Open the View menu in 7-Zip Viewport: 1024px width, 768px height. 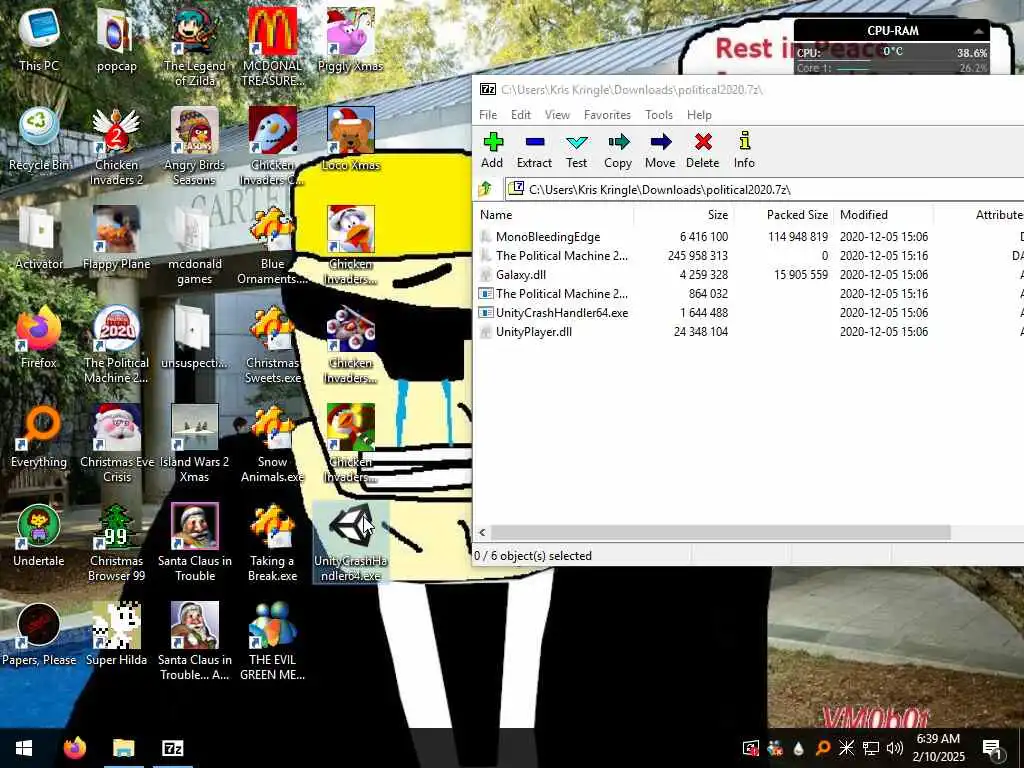[x=557, y=115]
